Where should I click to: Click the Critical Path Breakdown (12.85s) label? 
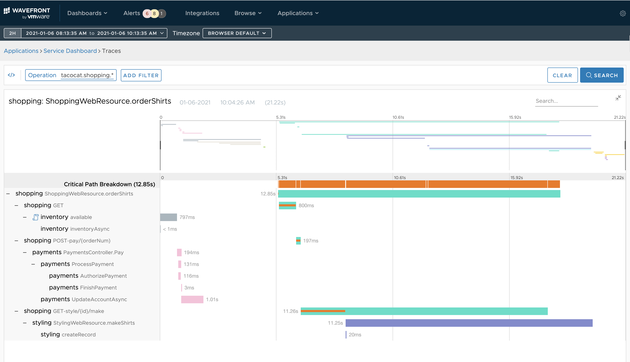(x=109, y=184)
